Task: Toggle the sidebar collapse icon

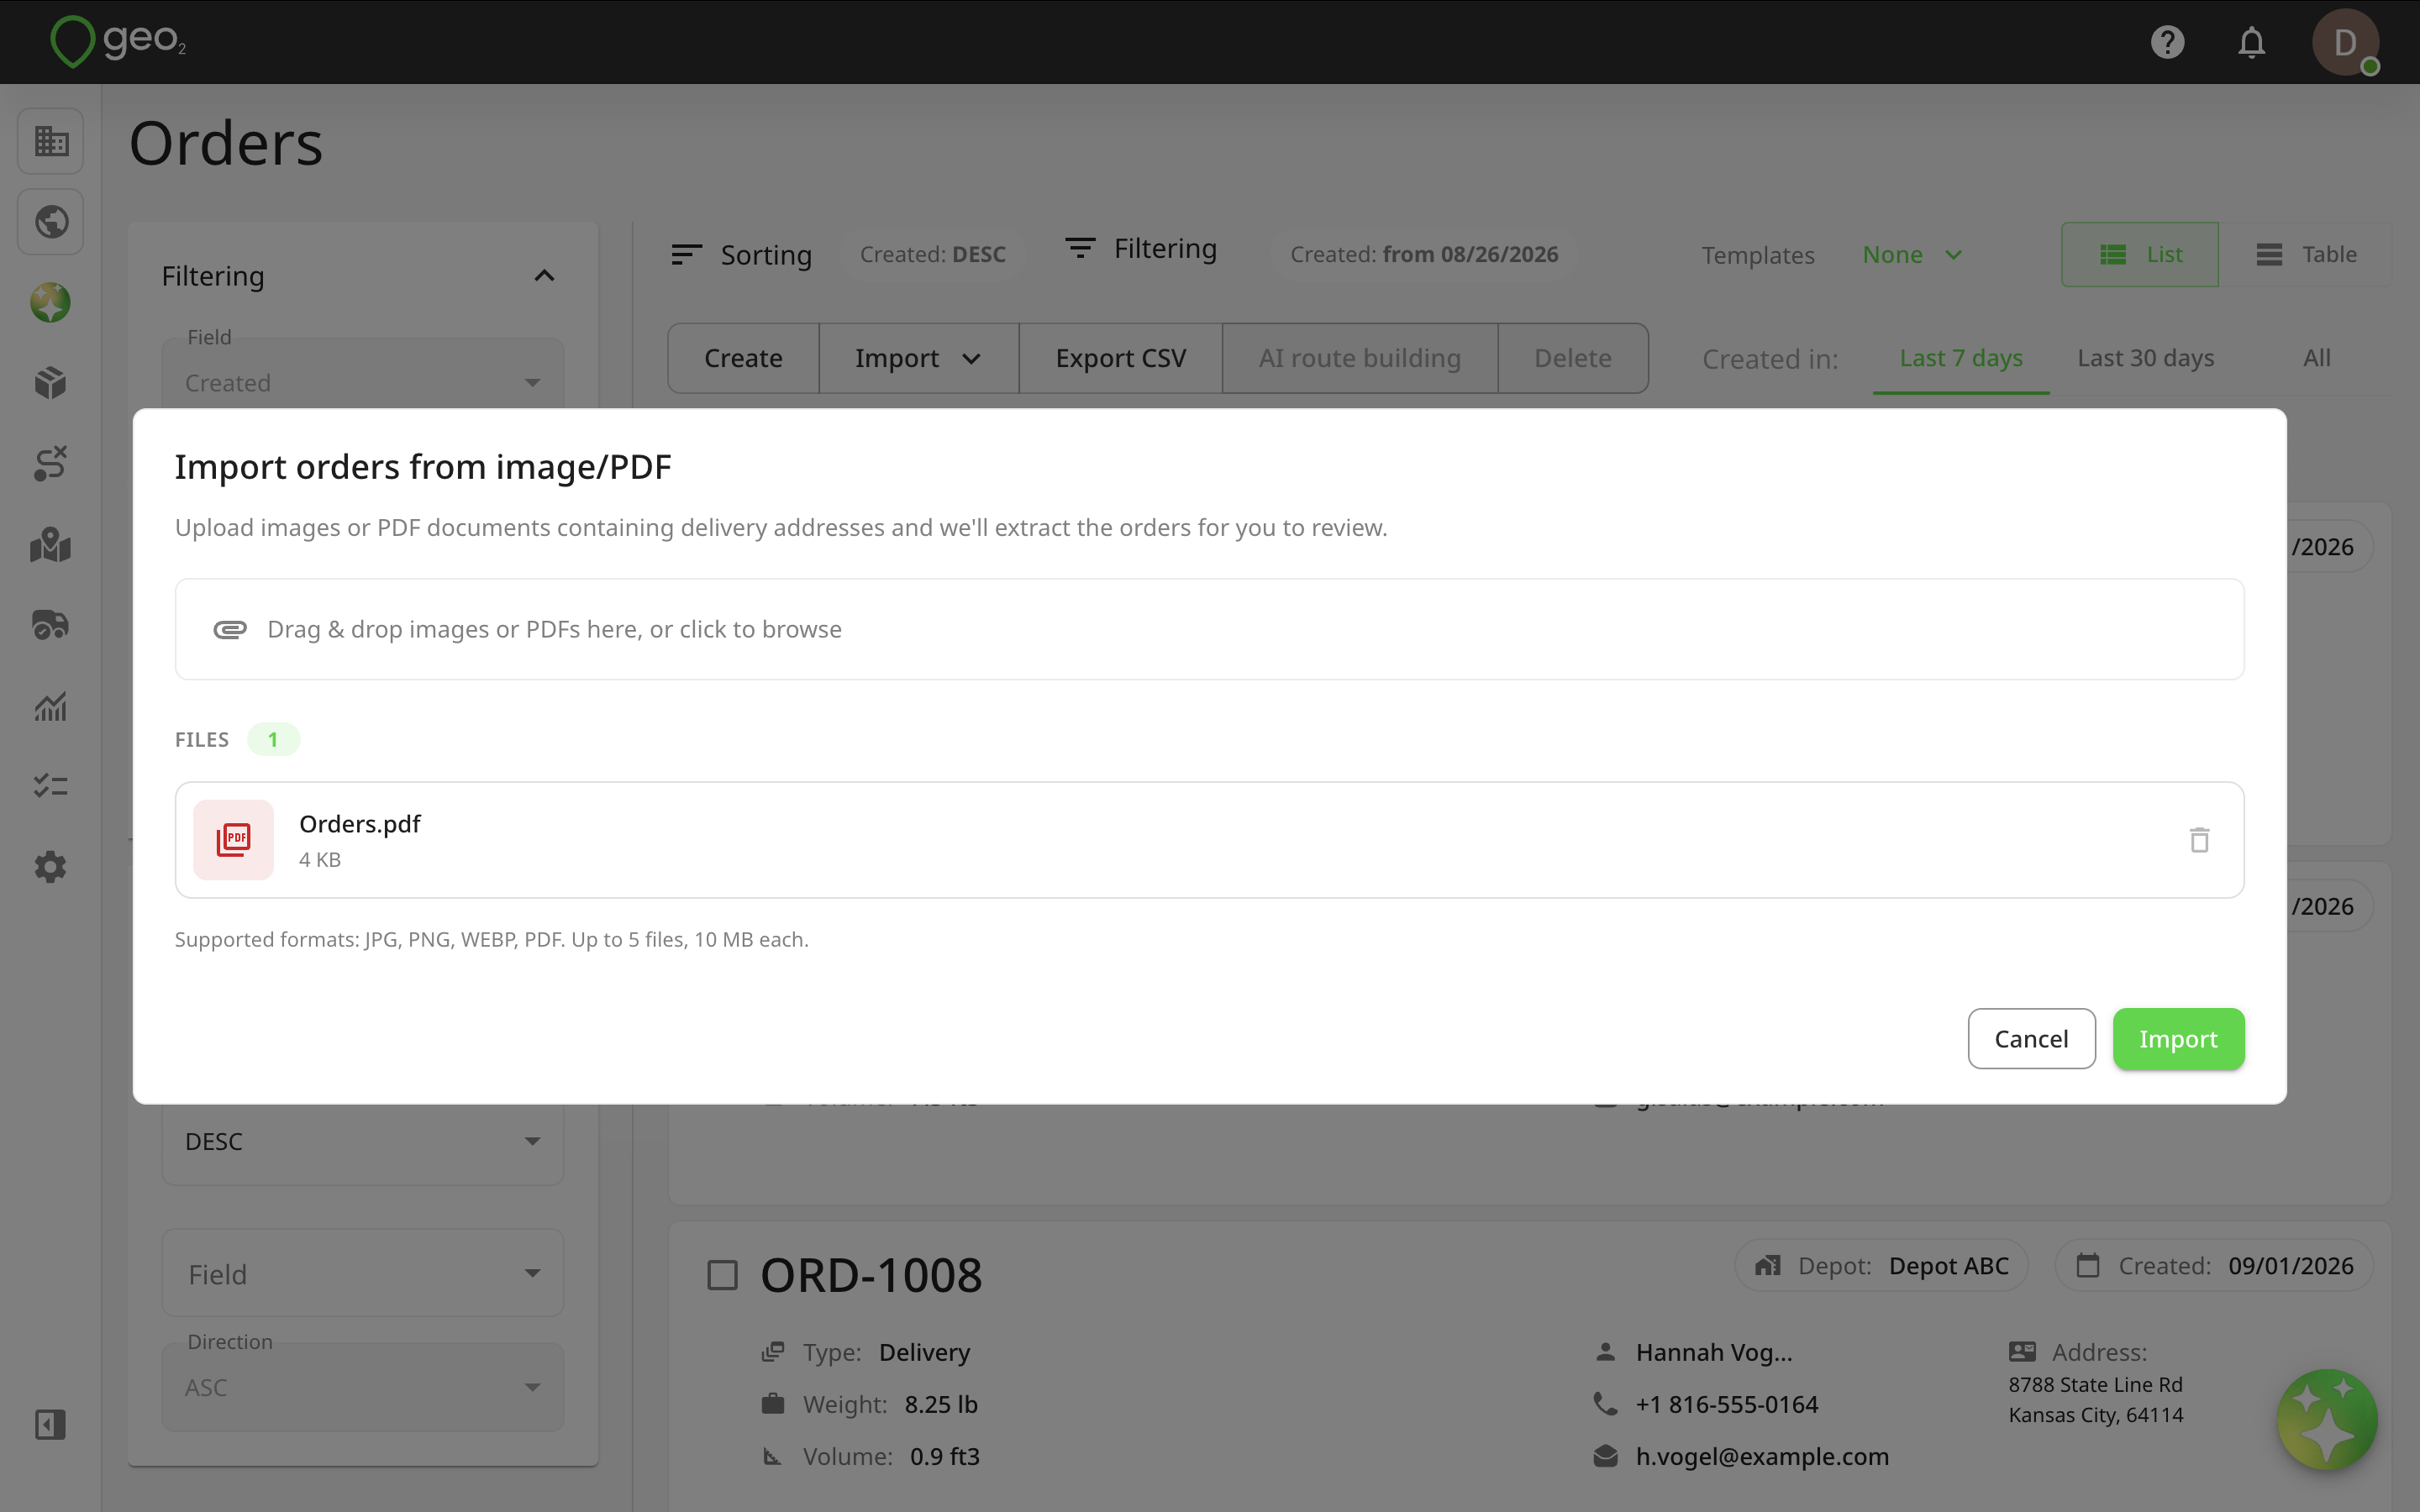Action: pyautogui.click(x=50, y=1424)
